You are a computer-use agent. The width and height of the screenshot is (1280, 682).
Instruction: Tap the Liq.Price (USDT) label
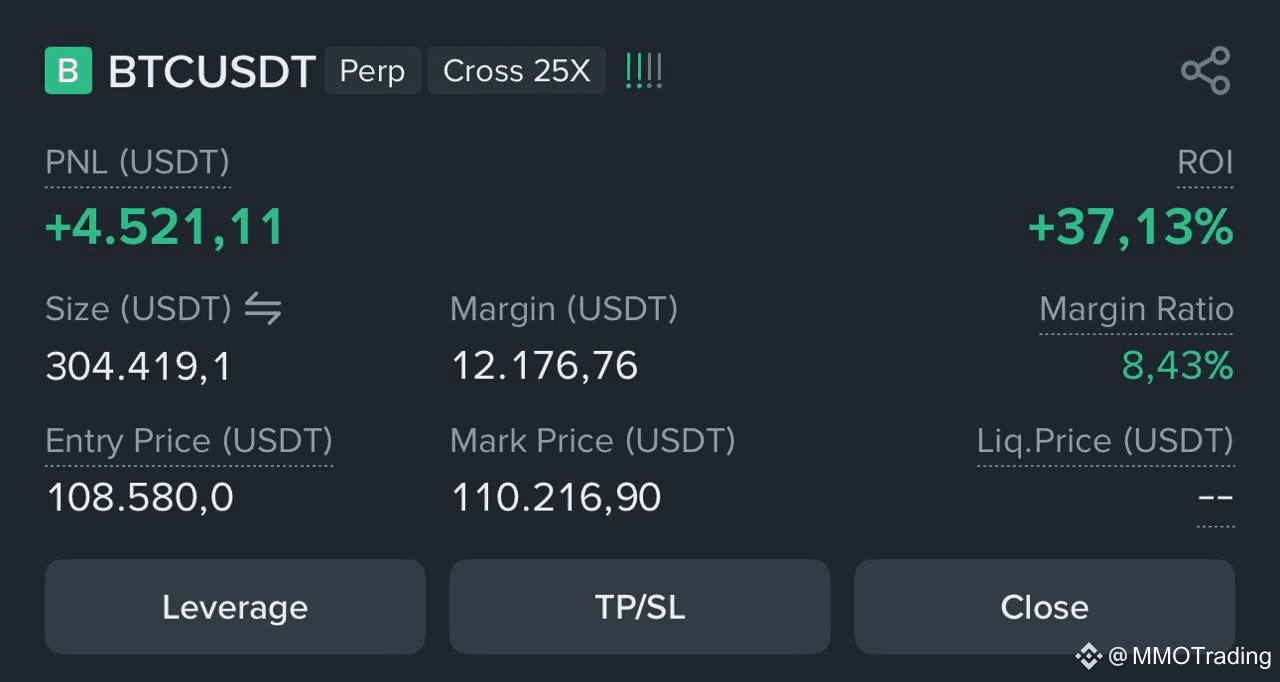(1105, 441)
